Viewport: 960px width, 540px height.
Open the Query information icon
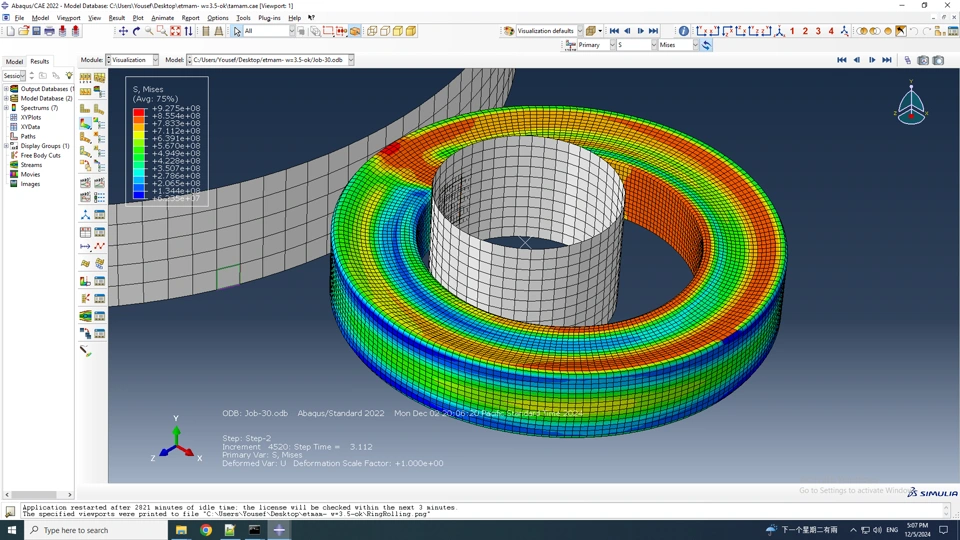tap(683, 31)
